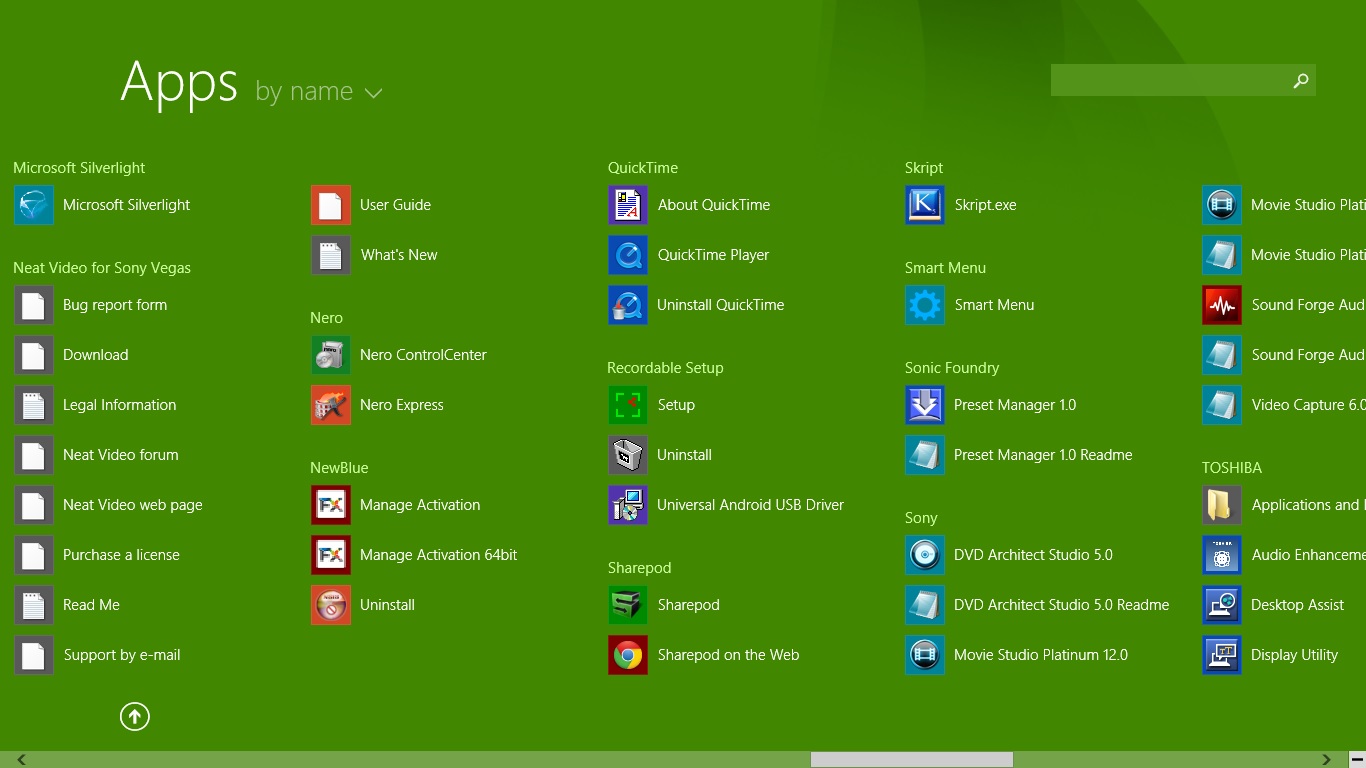Click the scrollbar left arrow
The image size is (1366, 768).
[x=21, y=760]
